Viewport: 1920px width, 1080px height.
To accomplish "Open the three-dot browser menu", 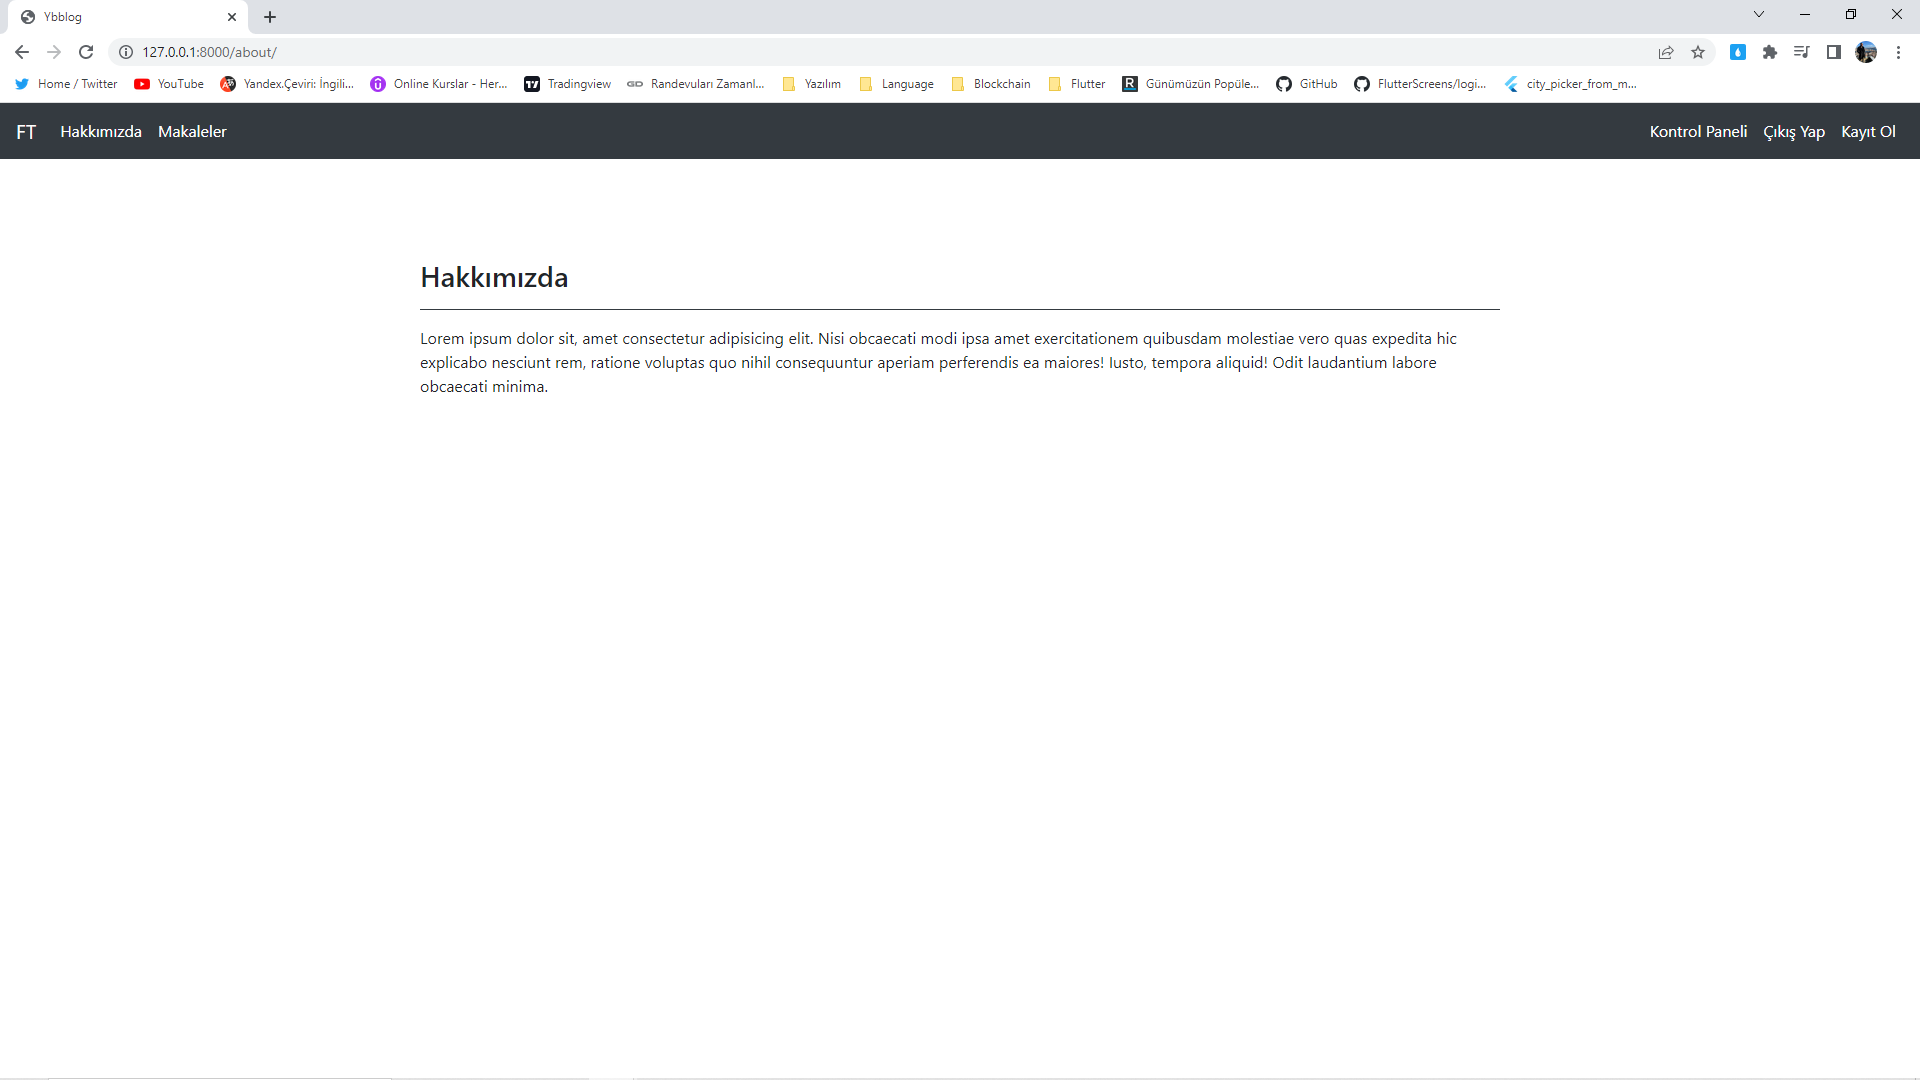I will [x=1899, y=52].
